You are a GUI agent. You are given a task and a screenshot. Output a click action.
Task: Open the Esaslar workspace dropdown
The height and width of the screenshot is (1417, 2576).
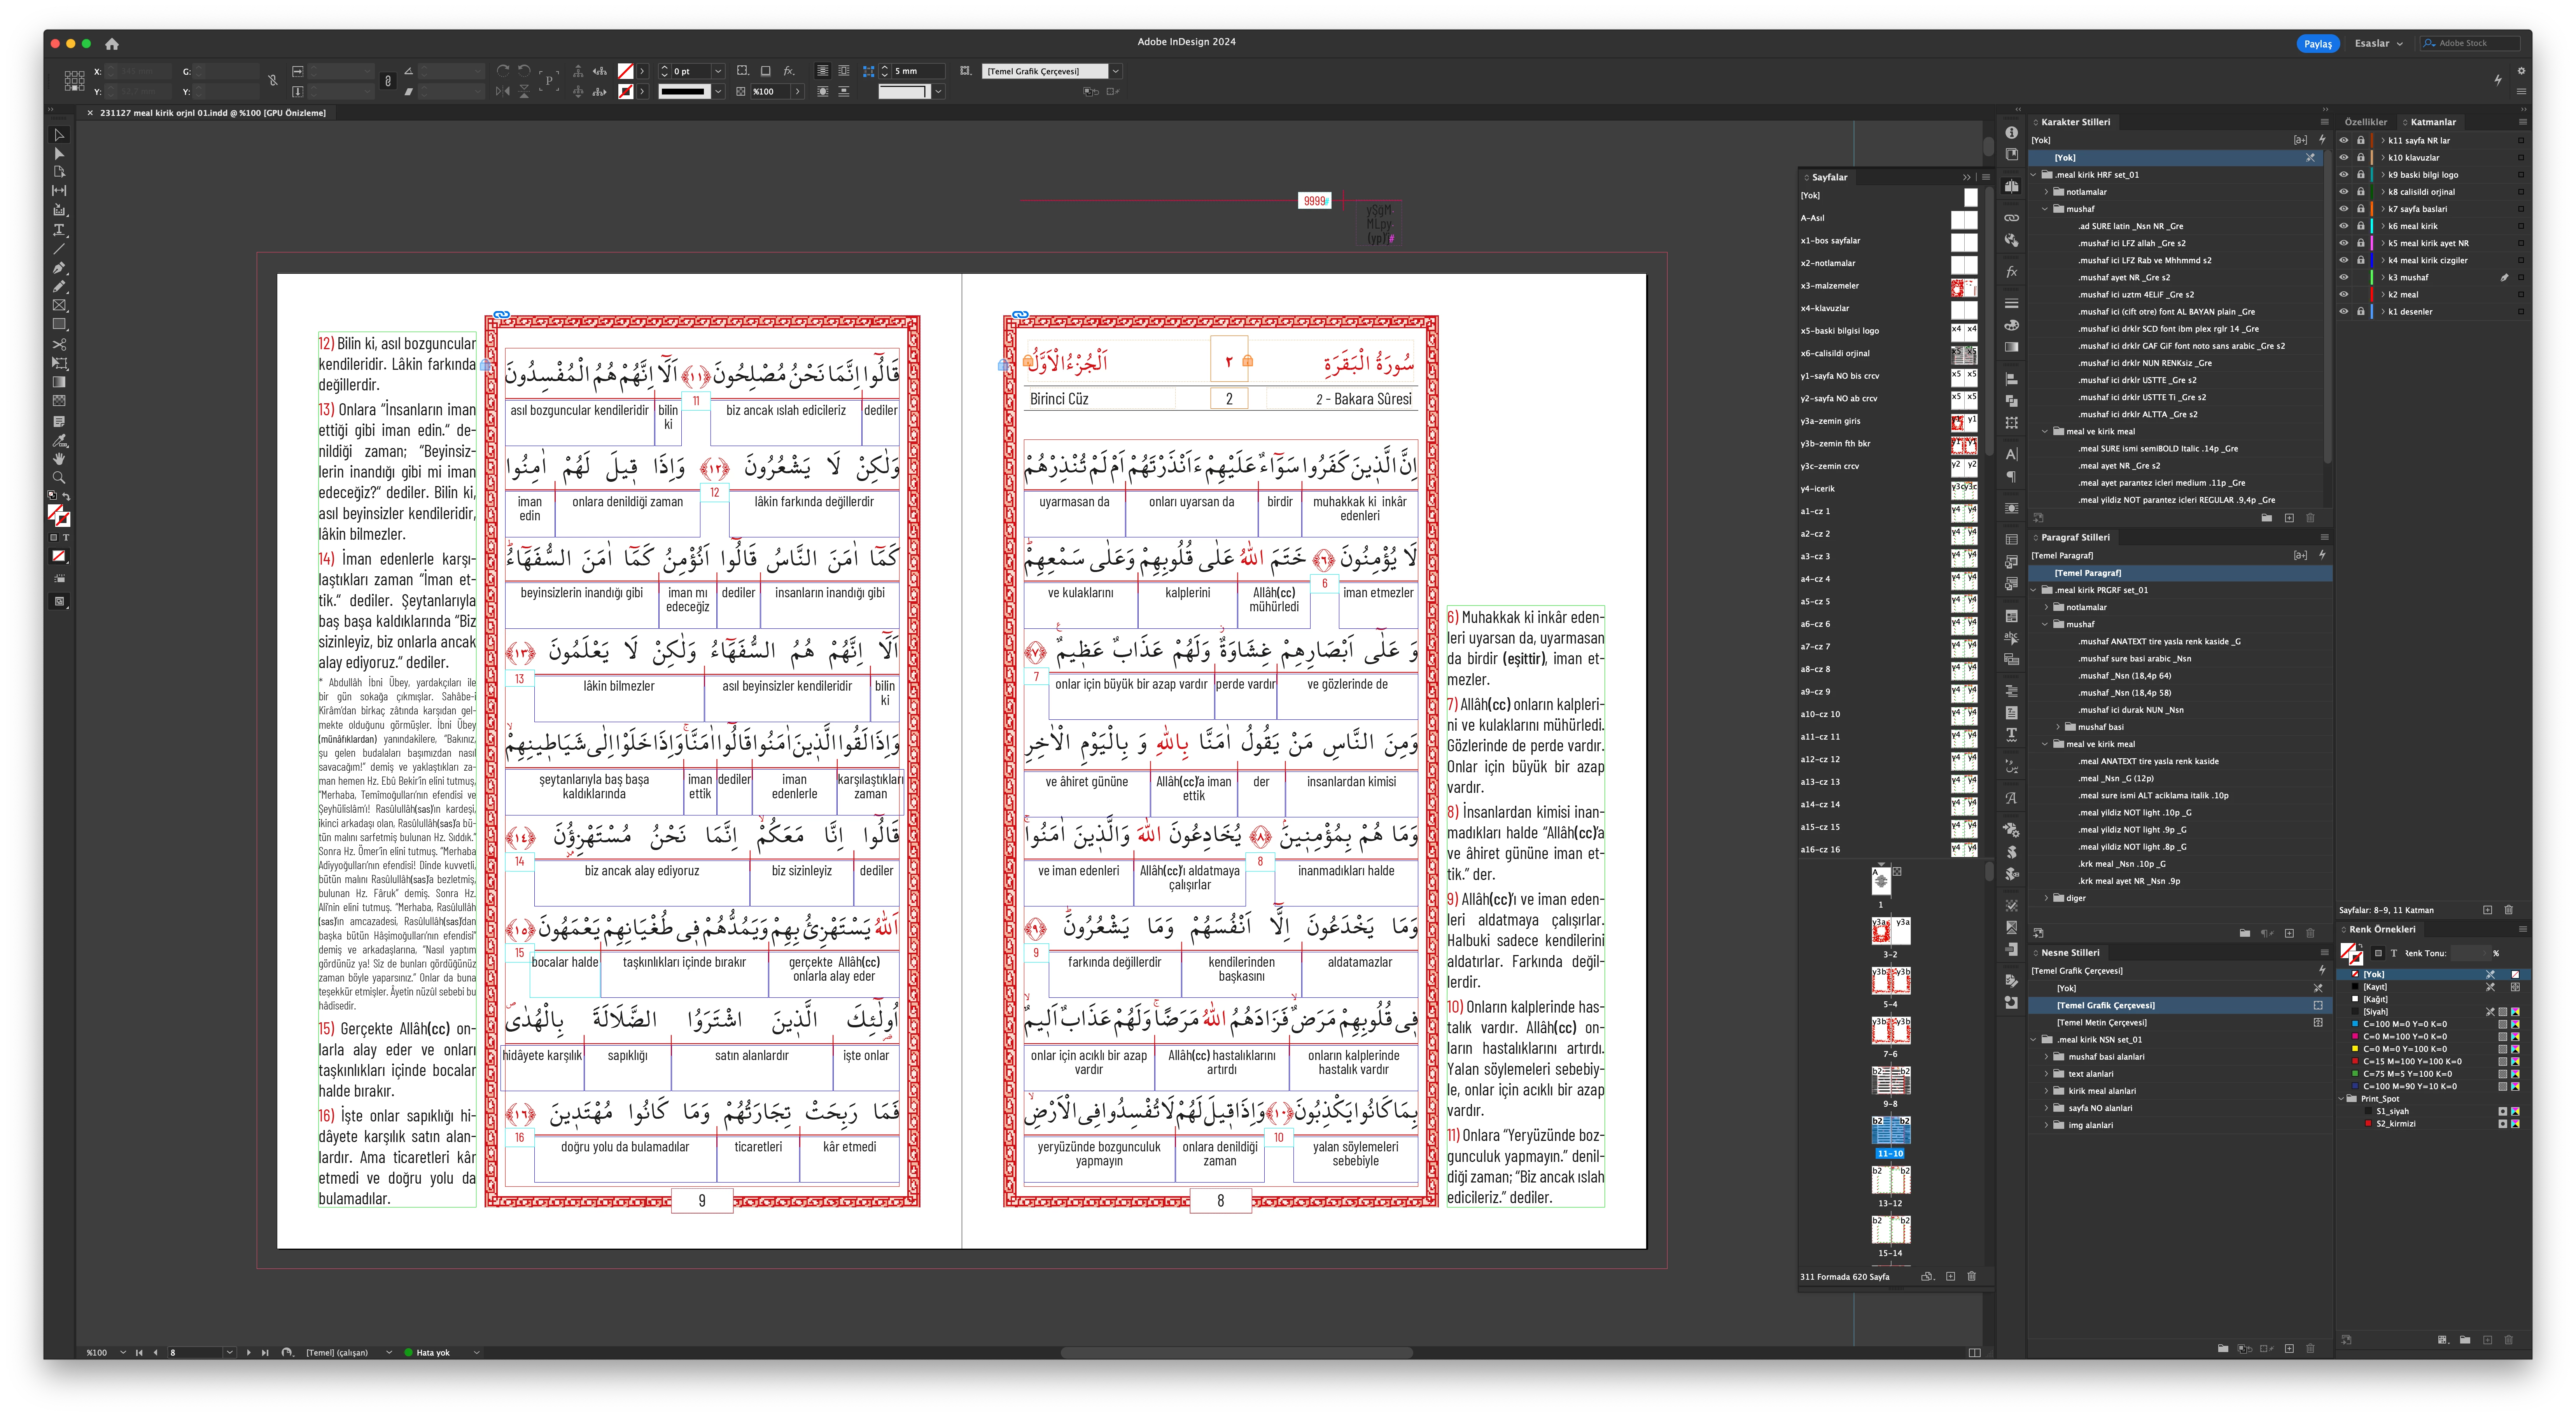2378,43
